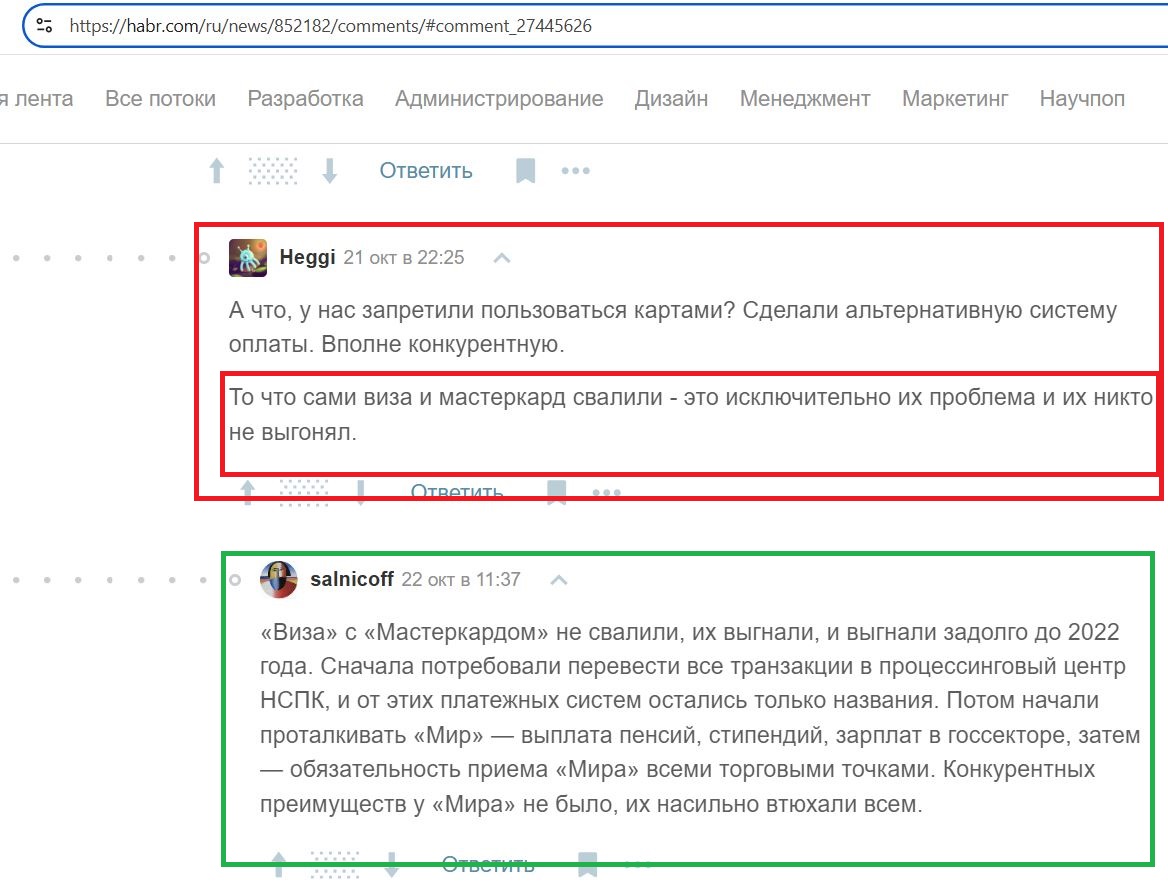Downvote the comment above Heggi's
This screenshot has height=890, width=1168.
point(330,171)
